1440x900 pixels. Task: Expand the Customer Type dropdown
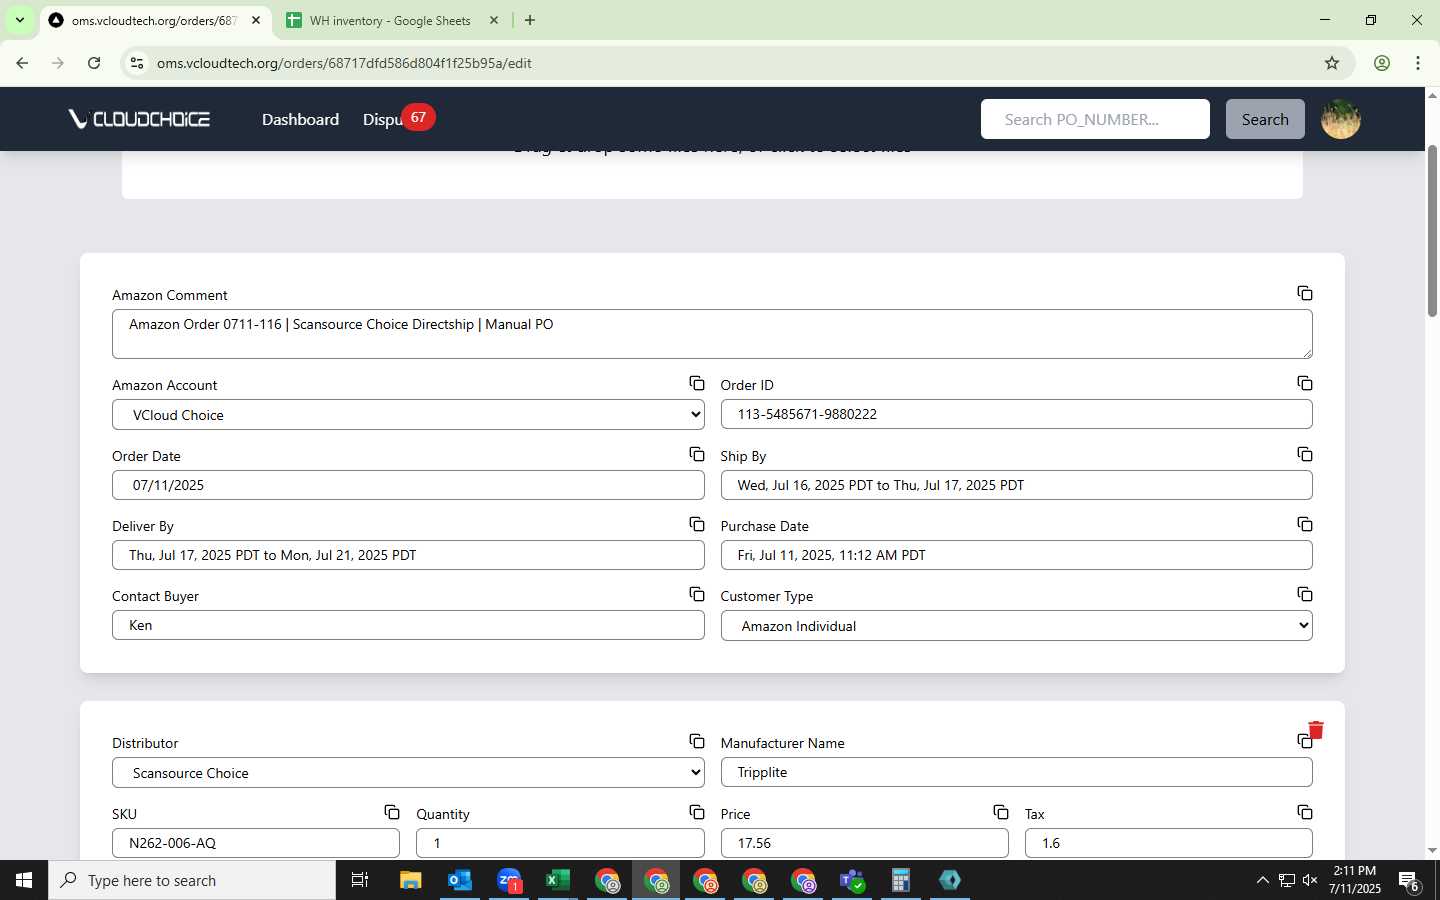pyautogui.click(x=1016, y=626)
